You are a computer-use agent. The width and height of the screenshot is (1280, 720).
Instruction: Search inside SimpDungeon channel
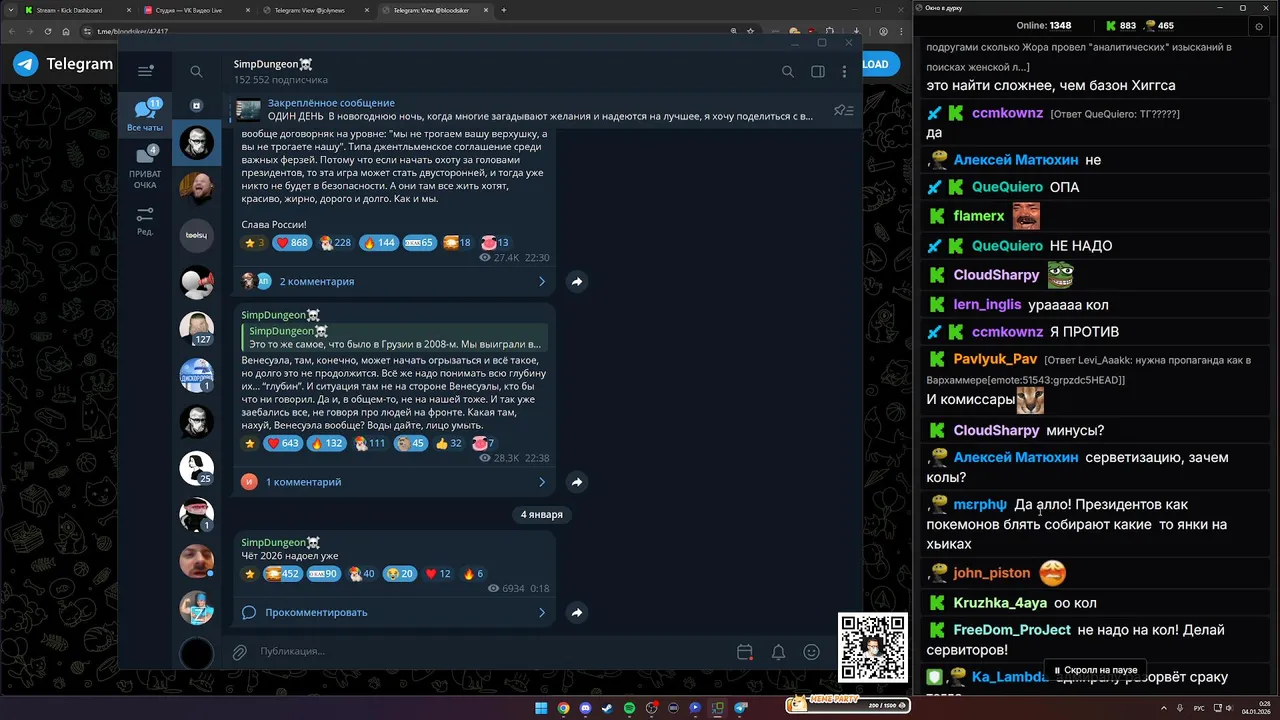tap(788, 71)
